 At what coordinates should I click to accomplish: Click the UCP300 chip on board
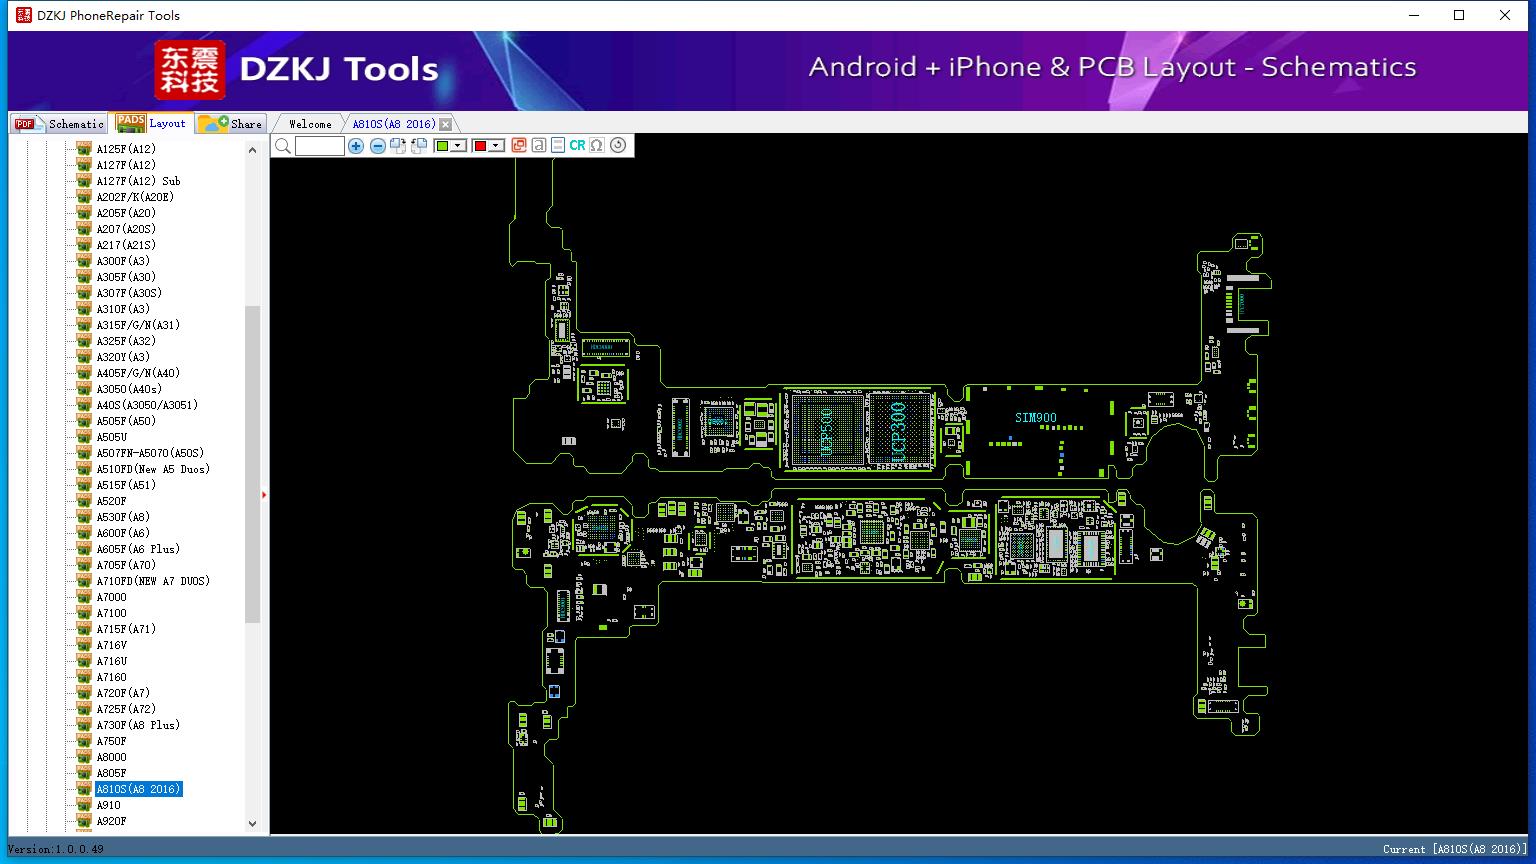898,430
